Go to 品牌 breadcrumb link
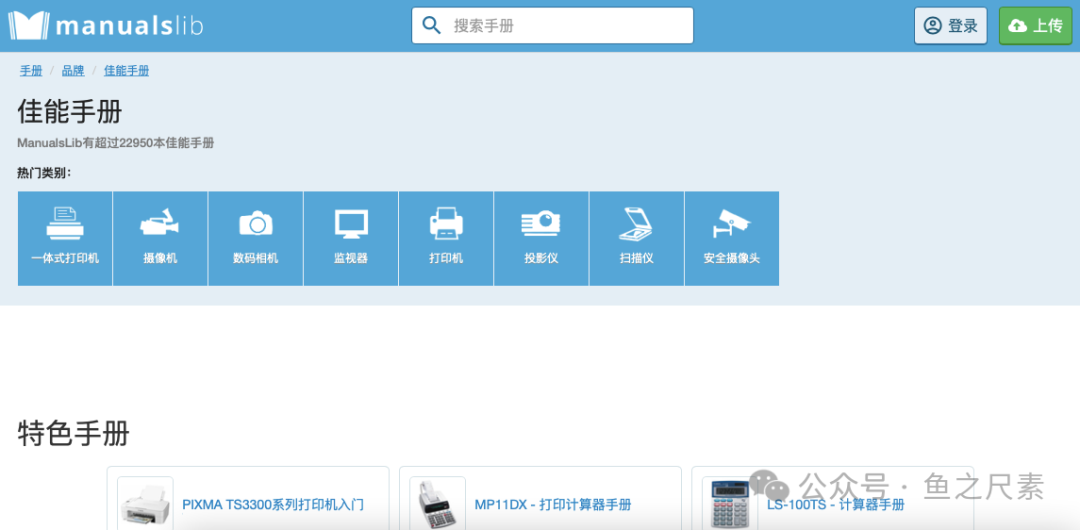Screen dimensions: 1080x530 (73, 70)
